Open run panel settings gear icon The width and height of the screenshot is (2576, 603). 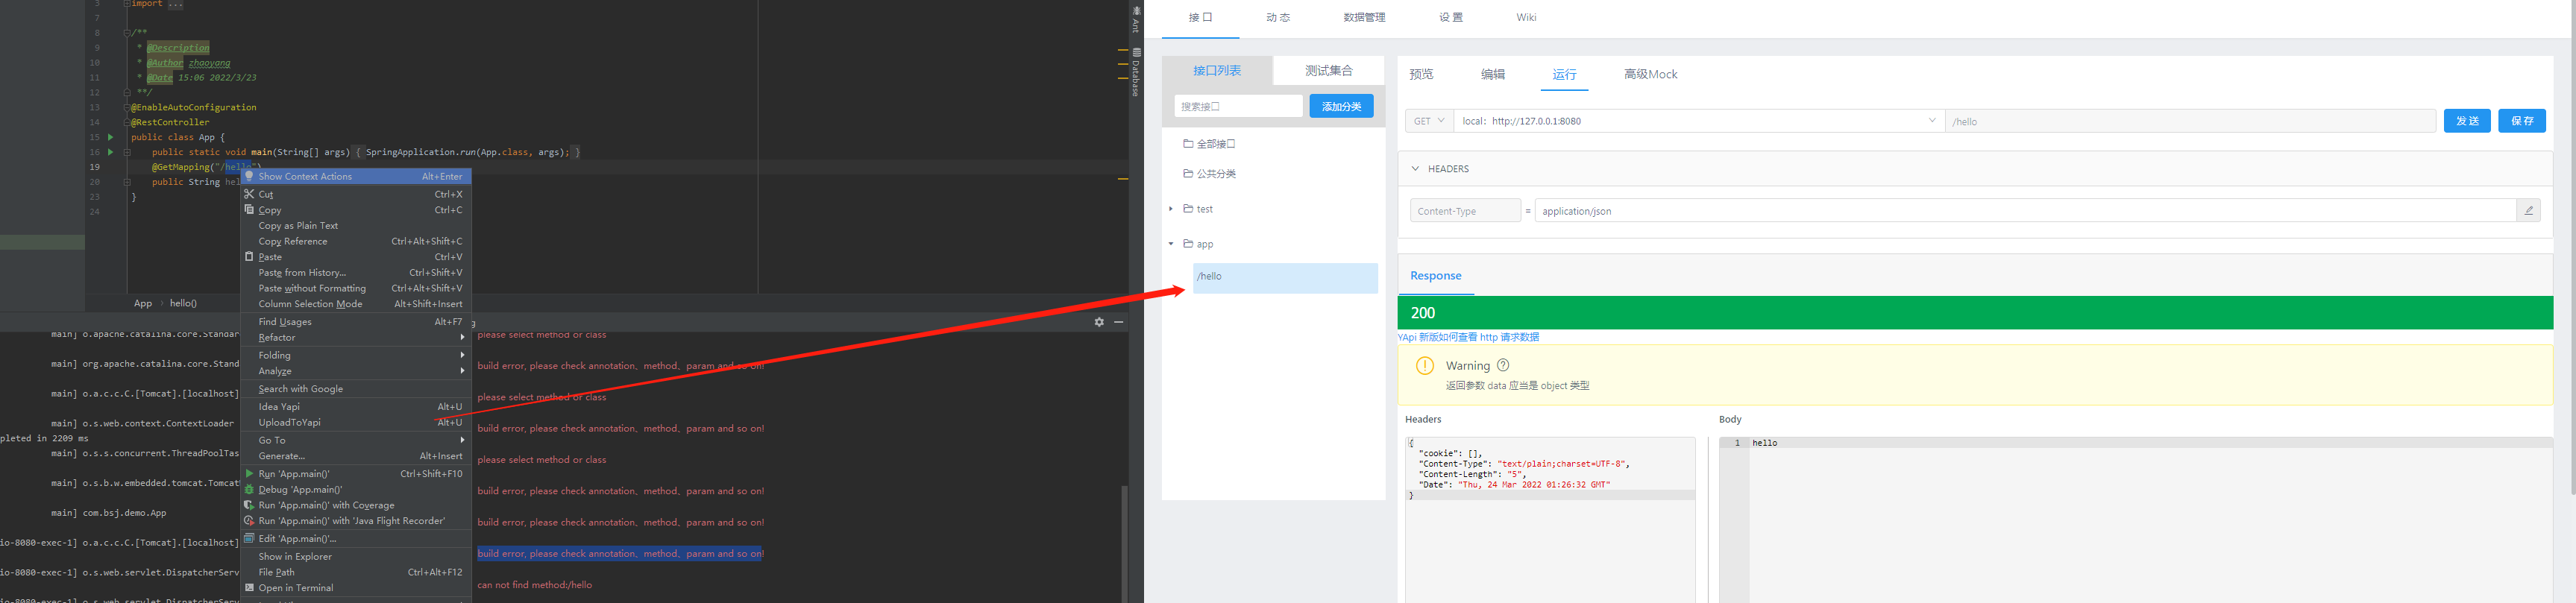[1099, 322]
